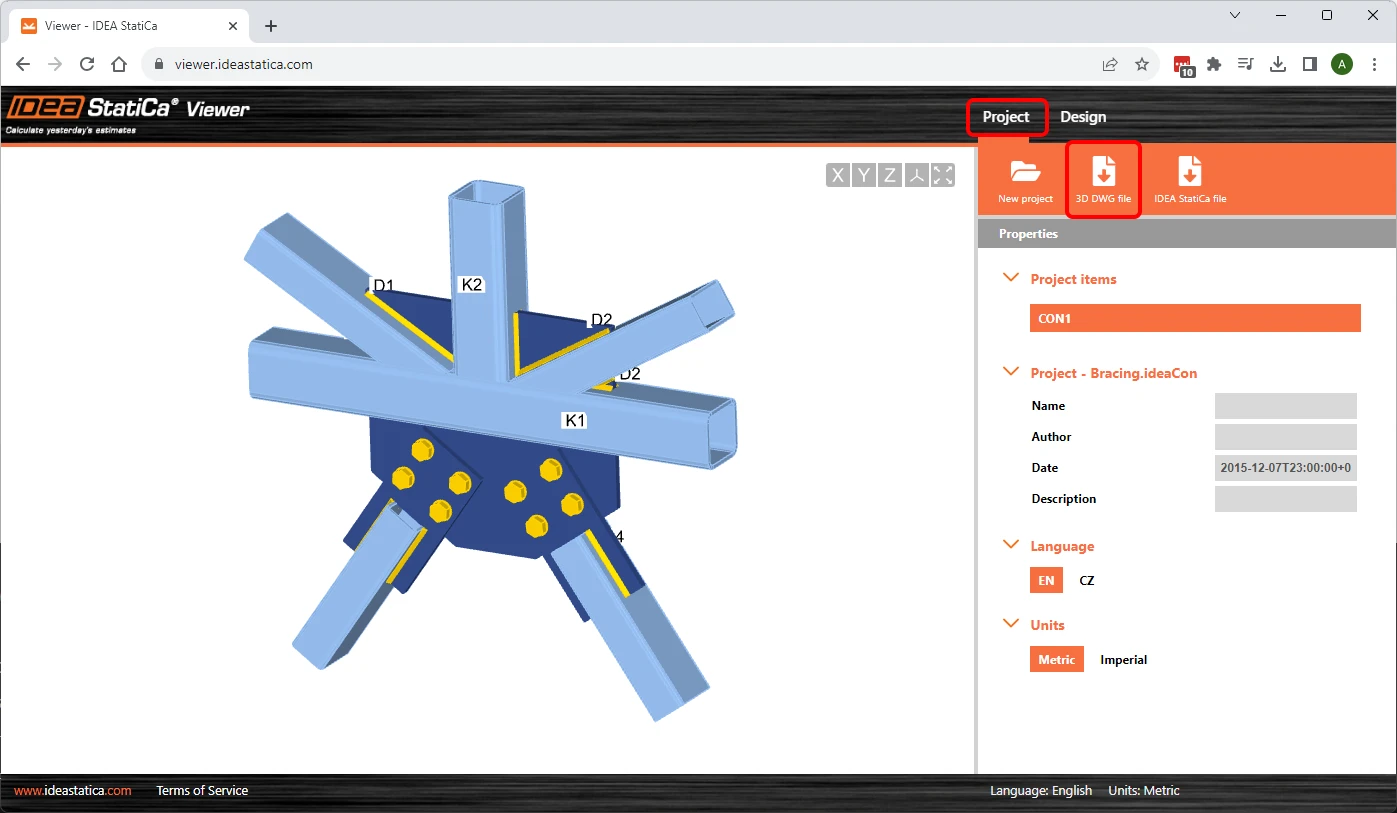
Task: Bookmark this page with star icon
Action: click(x=1142, y=64)
